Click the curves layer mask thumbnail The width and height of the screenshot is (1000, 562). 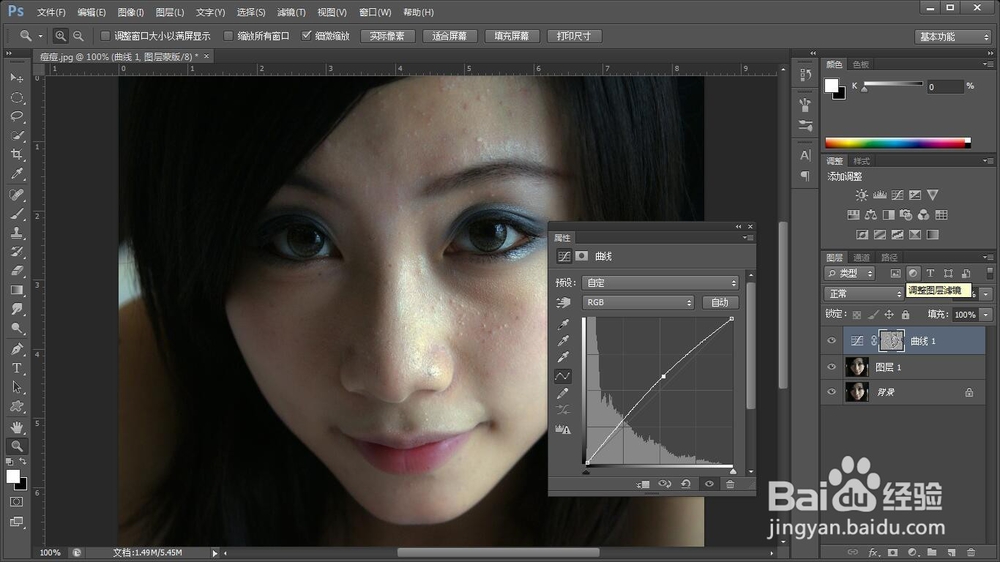[892, 341]
